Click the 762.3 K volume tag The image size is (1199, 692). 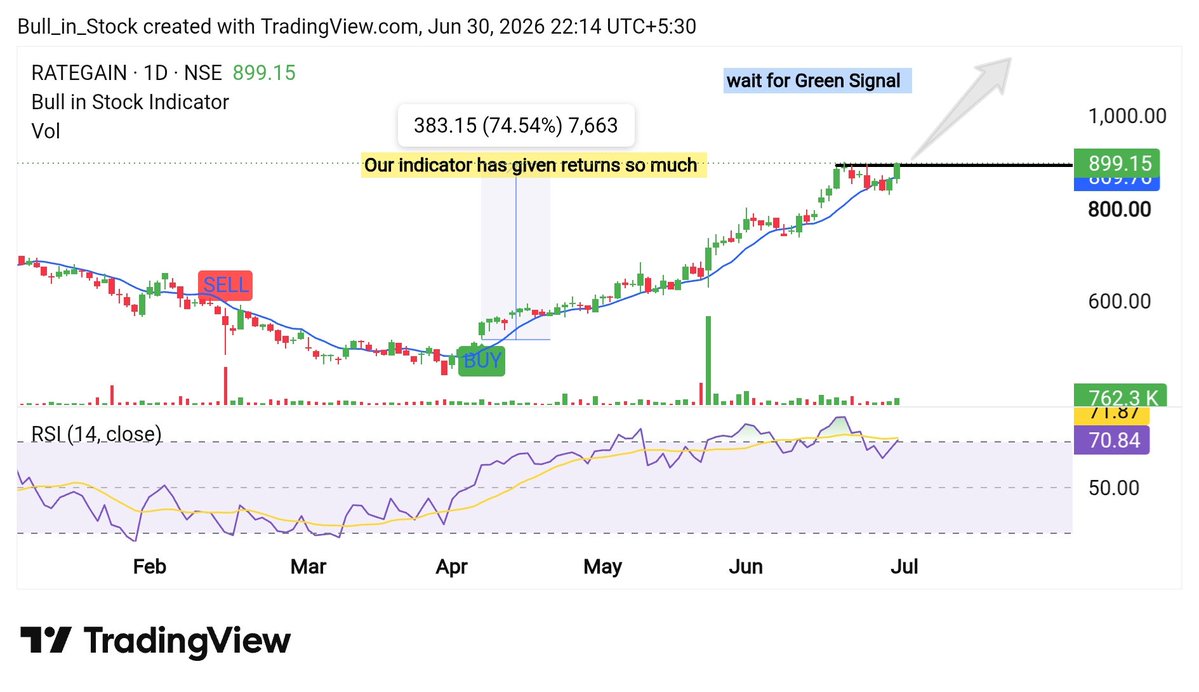(x=1120, y=395)
